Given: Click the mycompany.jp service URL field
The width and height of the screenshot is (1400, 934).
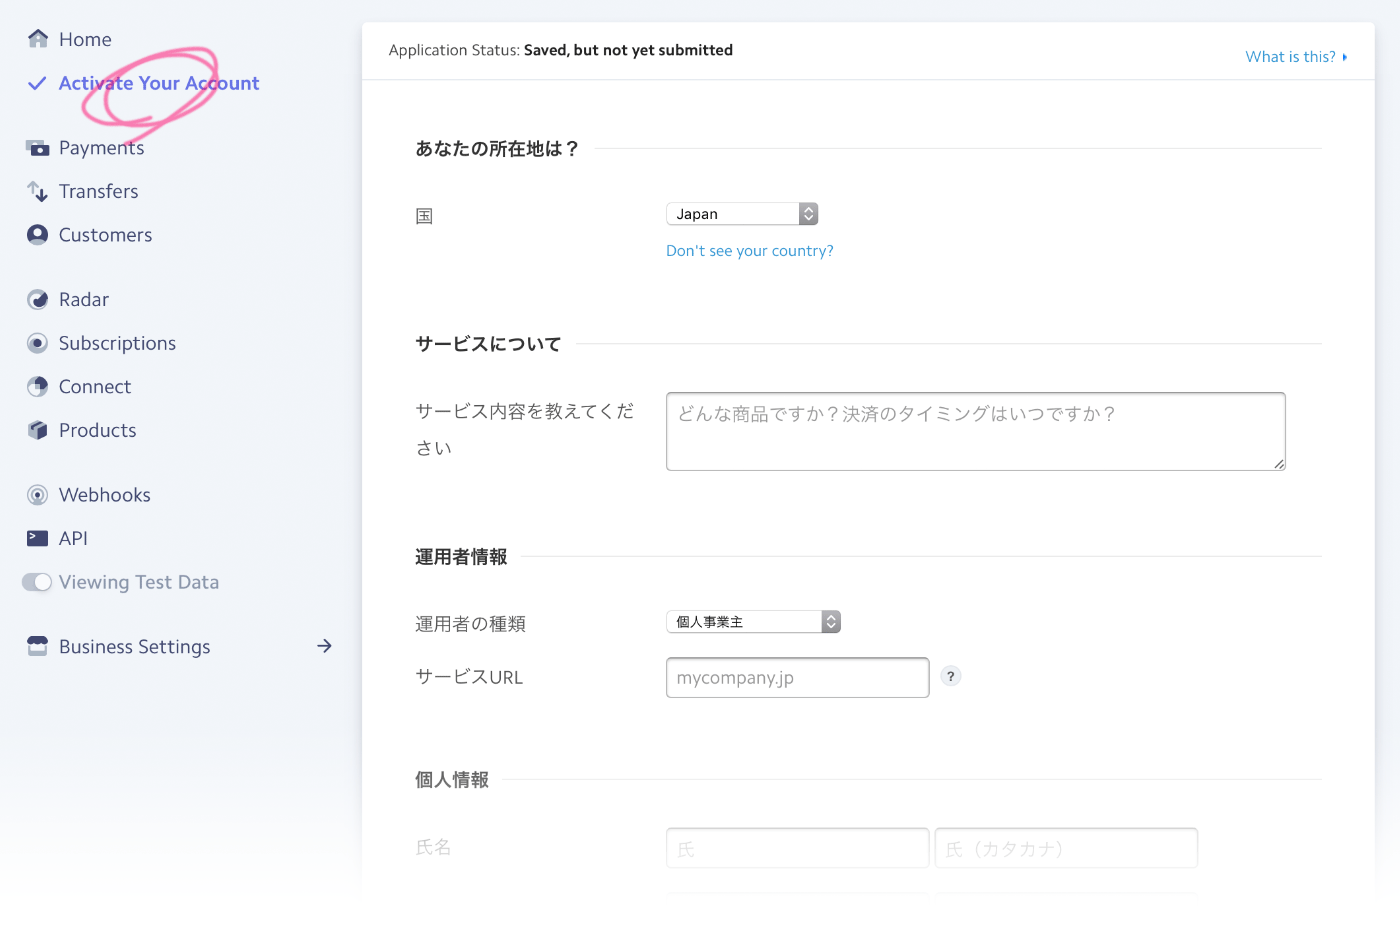Looking at the screenshot, I should coord(798,677).
